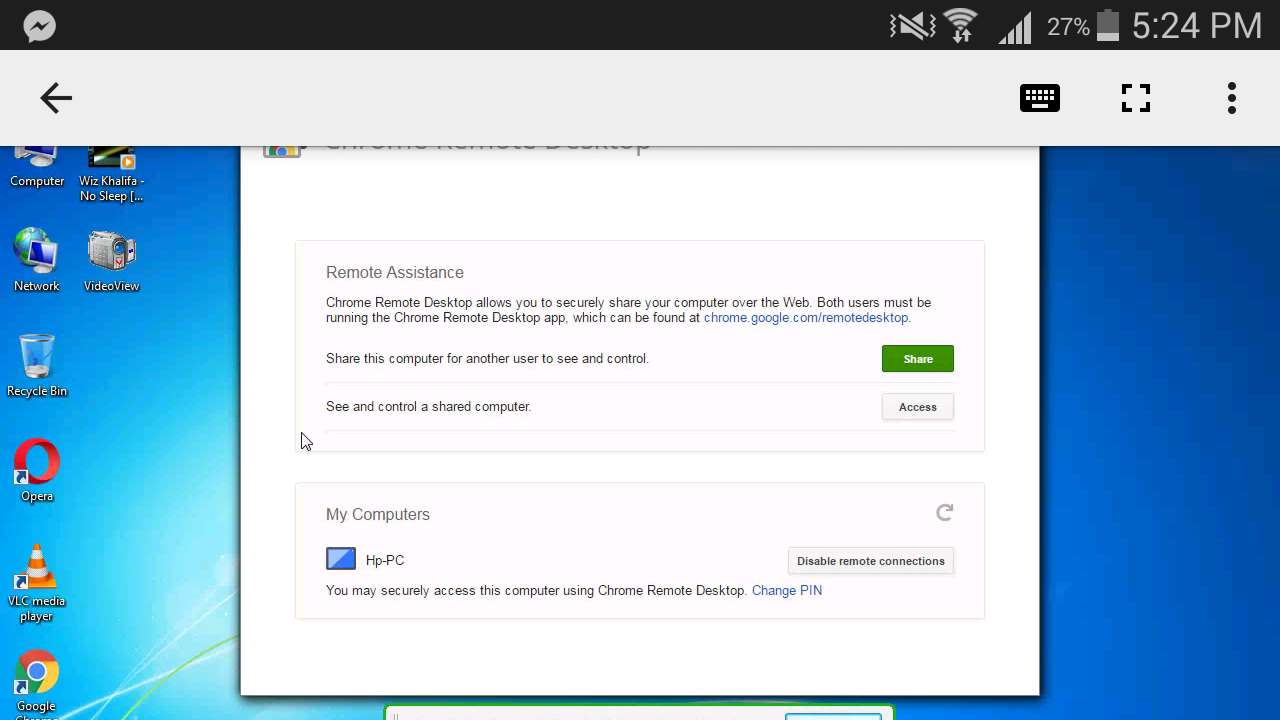
Task: Open the Network desktop icon
Action: (x=37, y=260)
